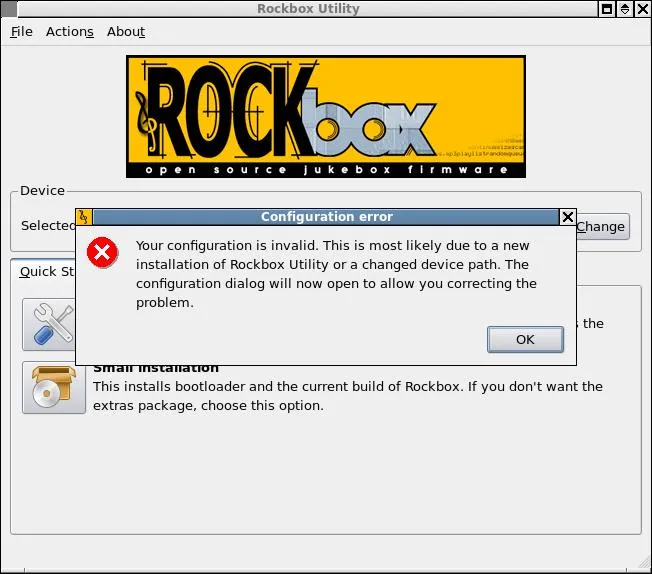The width and height of the screenshot is (652, 574).
Task: Click the Rockbox logo banner
Action: pos(326,116)
